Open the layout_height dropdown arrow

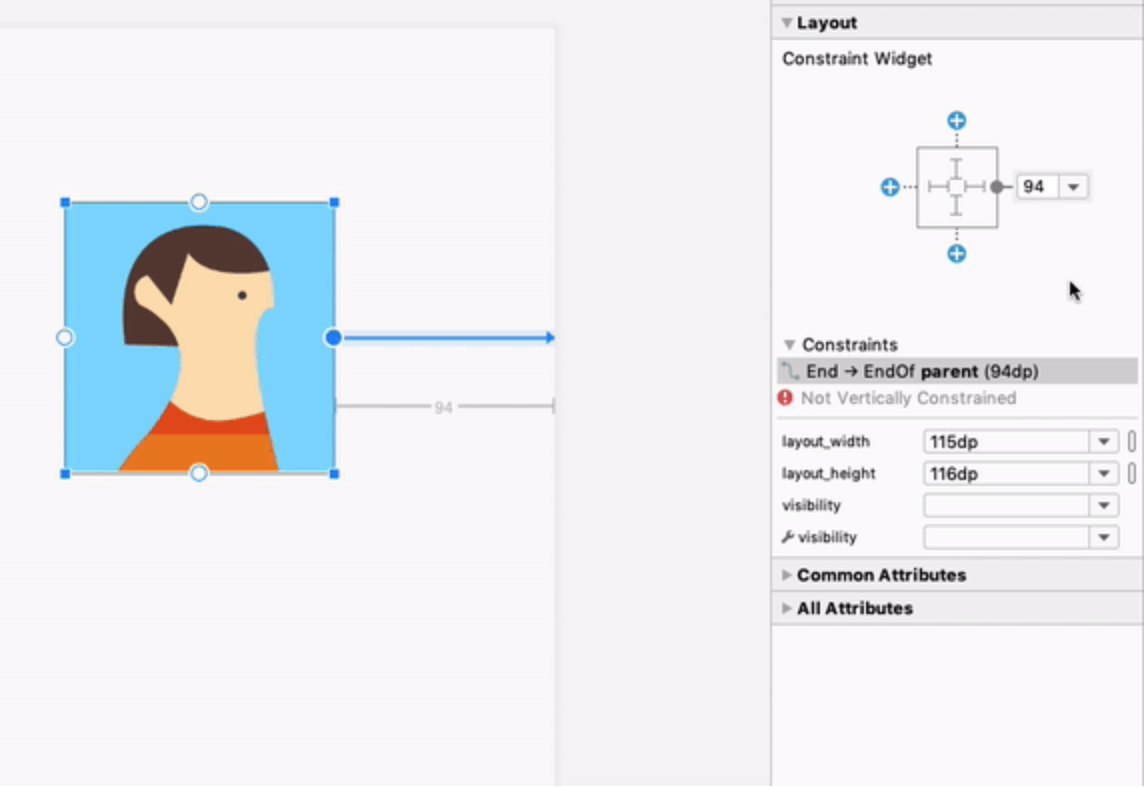[1103, 474]
